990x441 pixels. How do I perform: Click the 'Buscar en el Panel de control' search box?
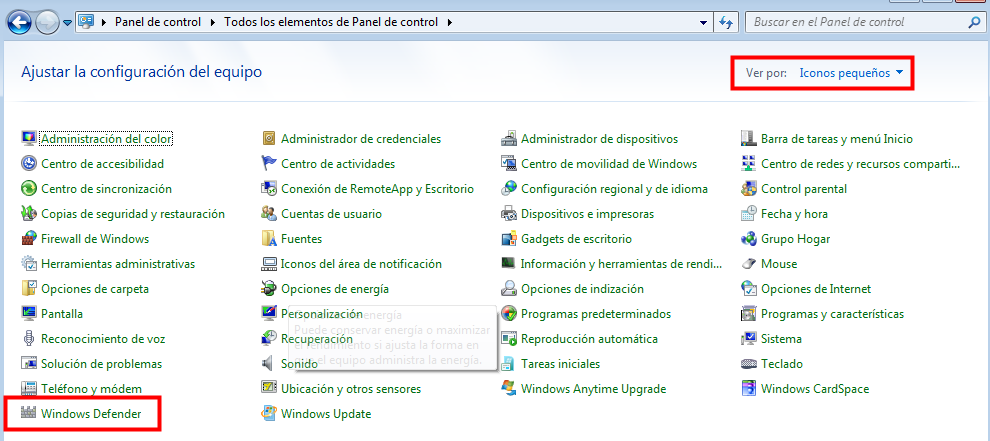(855, 21)
